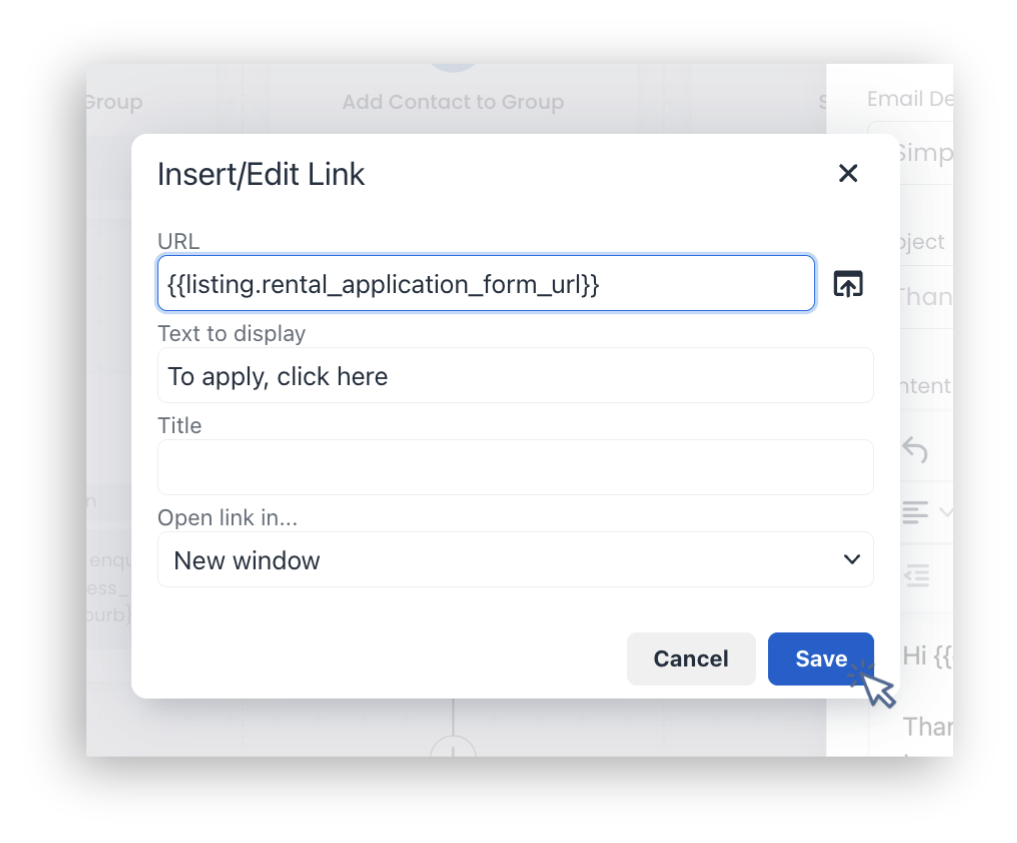Click the empty Title field
This screenshot has height=843, width=1017.
pos(515,467)
